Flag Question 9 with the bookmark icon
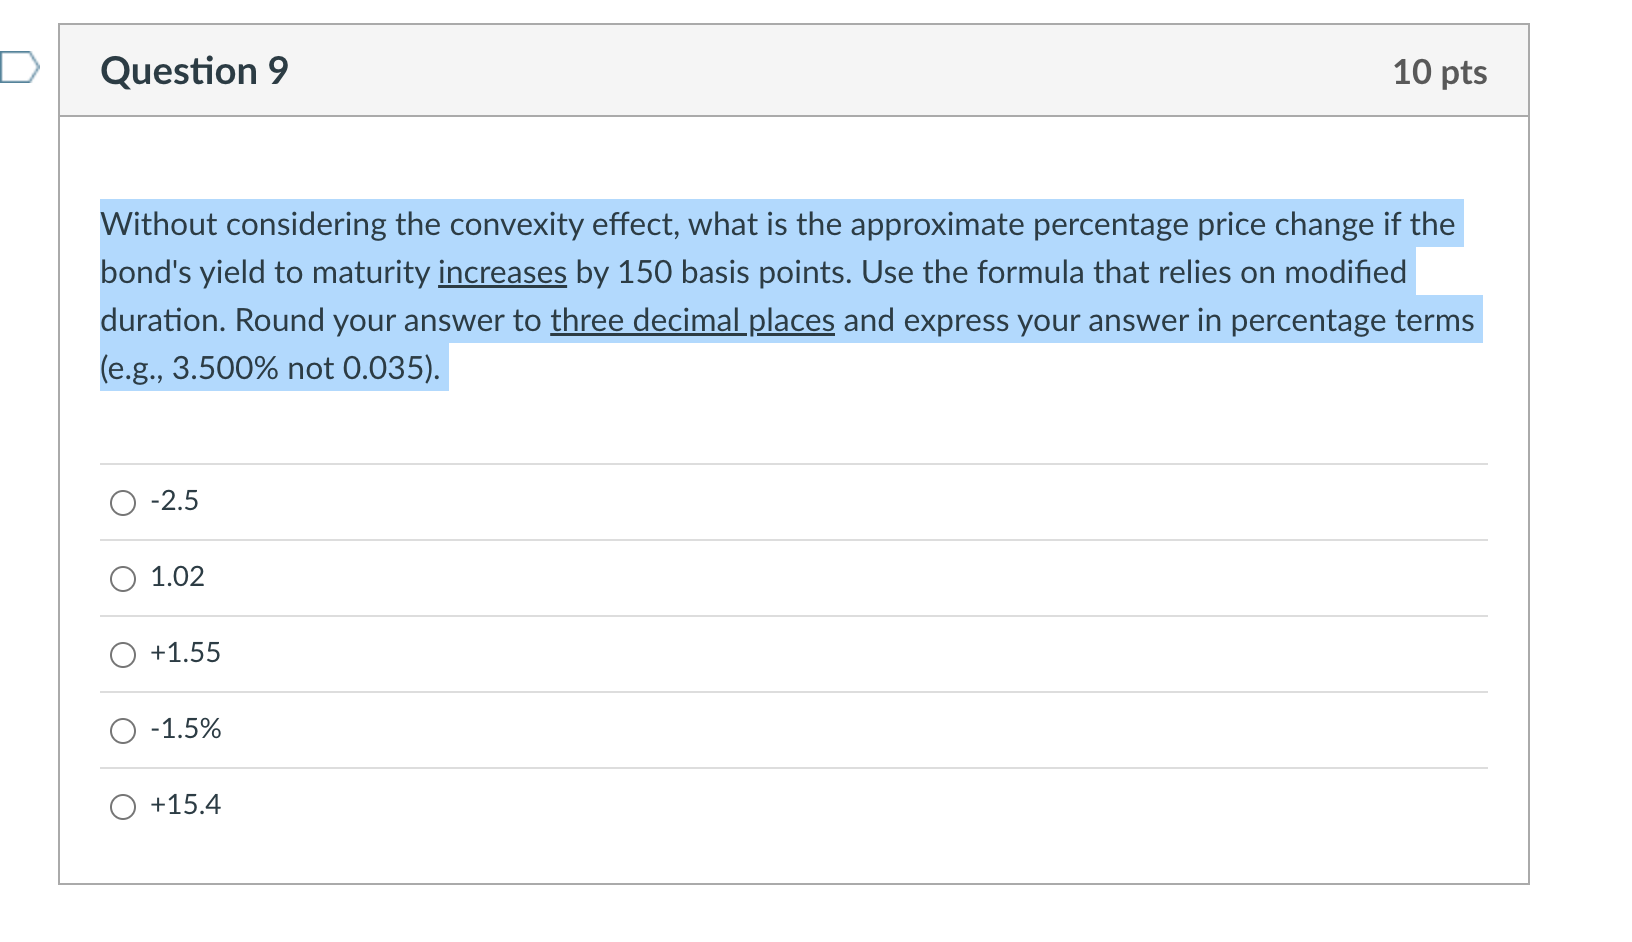 point(19,68)
